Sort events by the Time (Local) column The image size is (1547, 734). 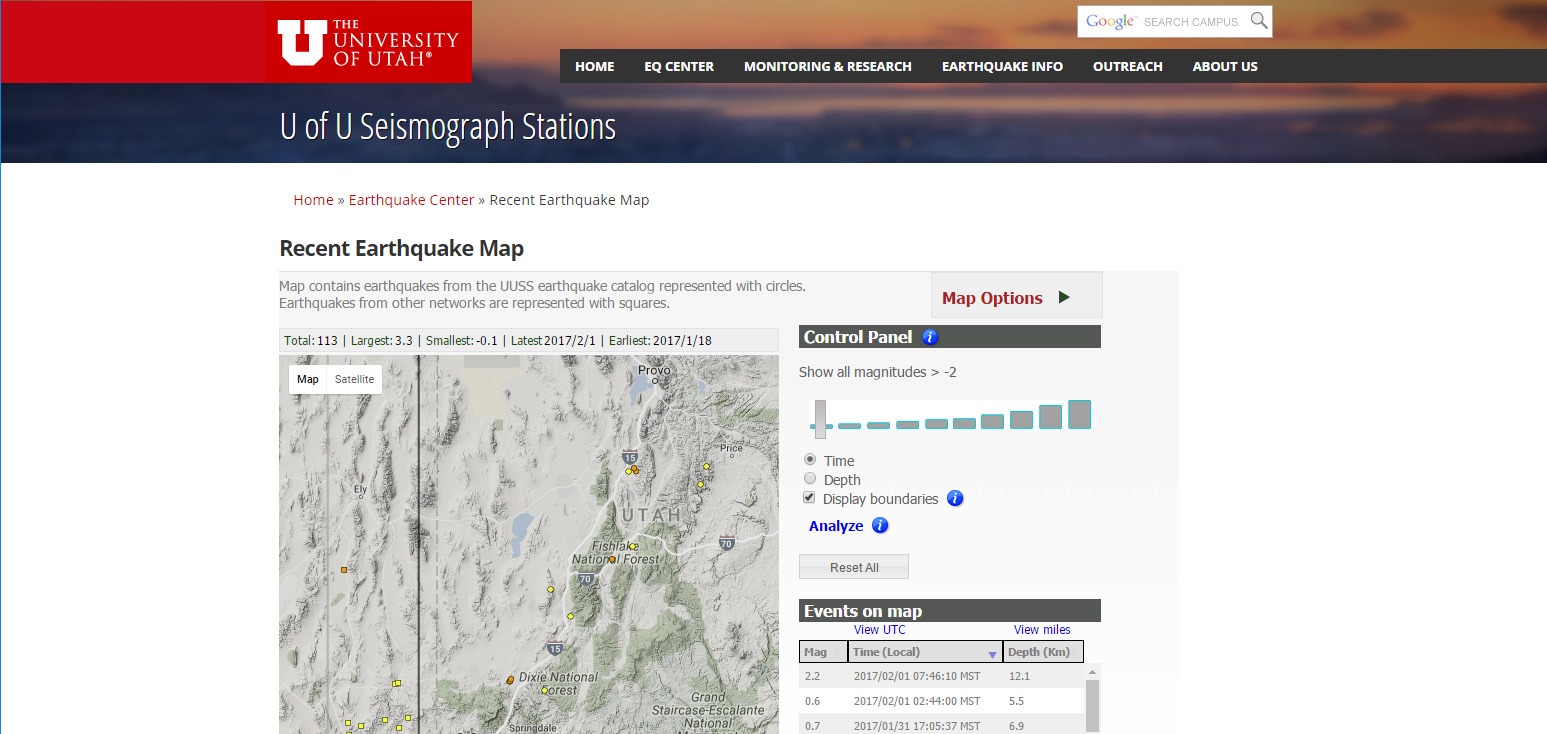(x=924, y=652)
